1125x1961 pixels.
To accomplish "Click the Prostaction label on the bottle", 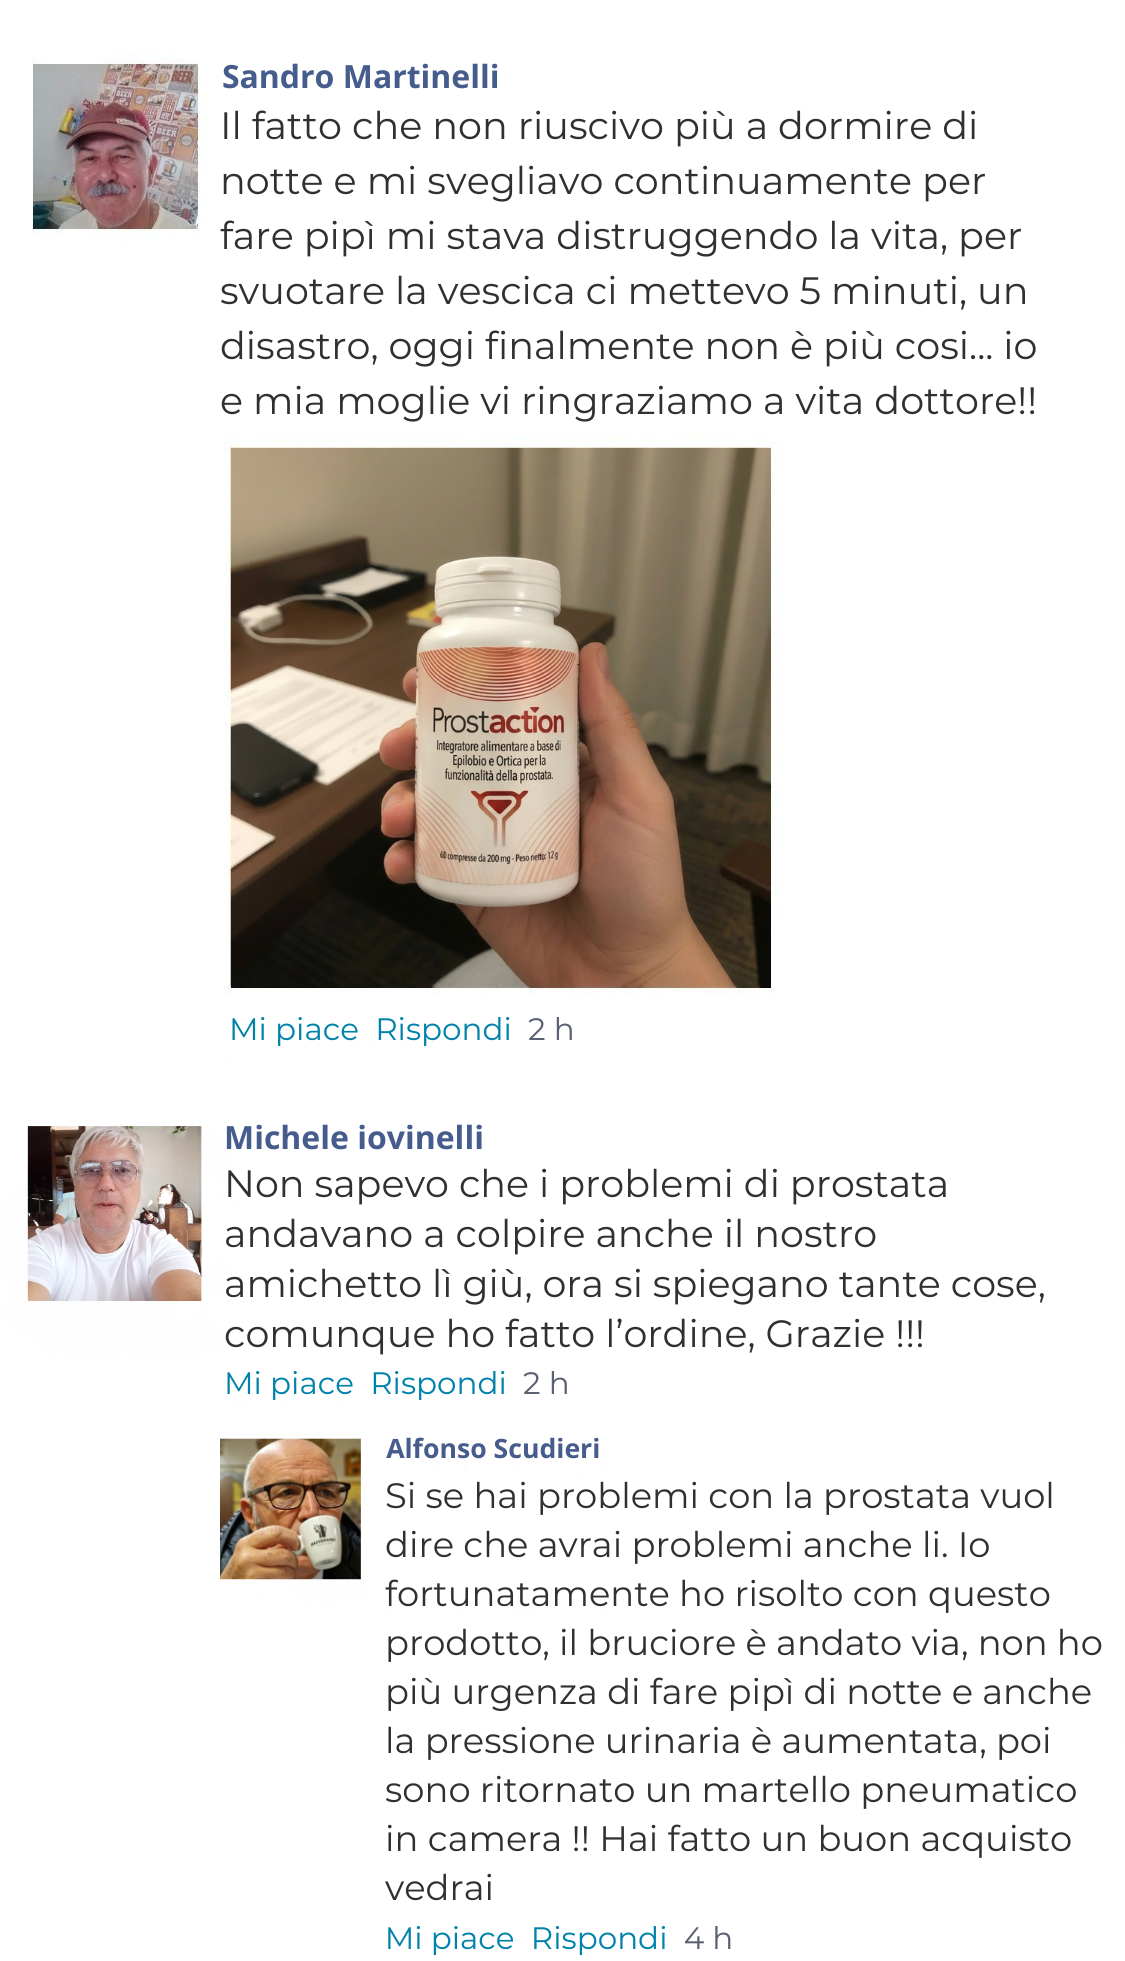I will point(498,720).
